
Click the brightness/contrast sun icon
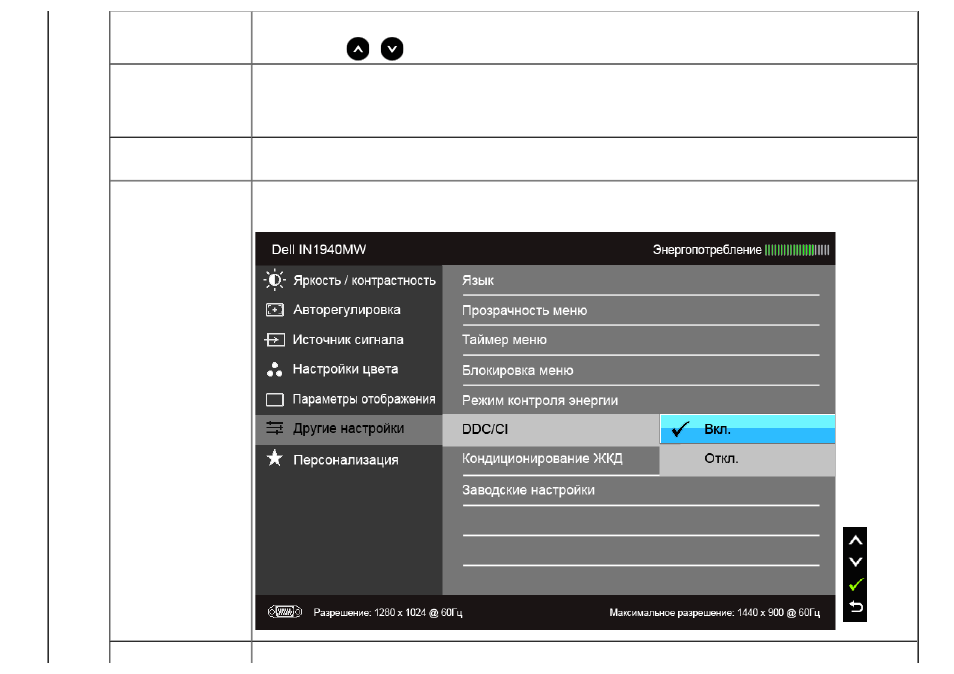pos(274,280)
